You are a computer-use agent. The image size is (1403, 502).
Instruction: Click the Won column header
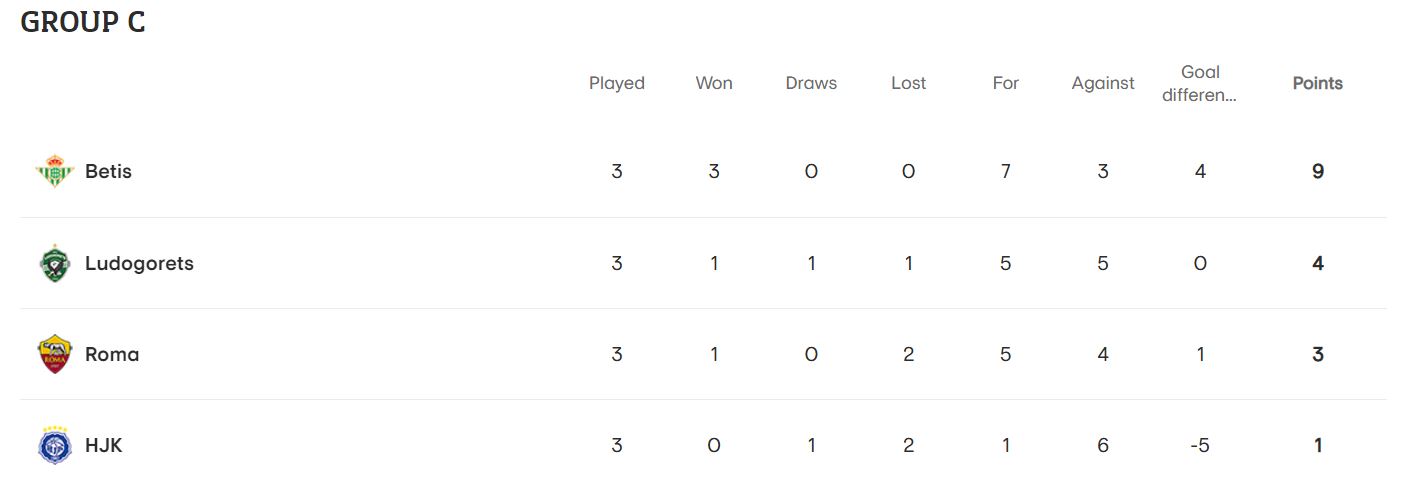pos(714,83)
